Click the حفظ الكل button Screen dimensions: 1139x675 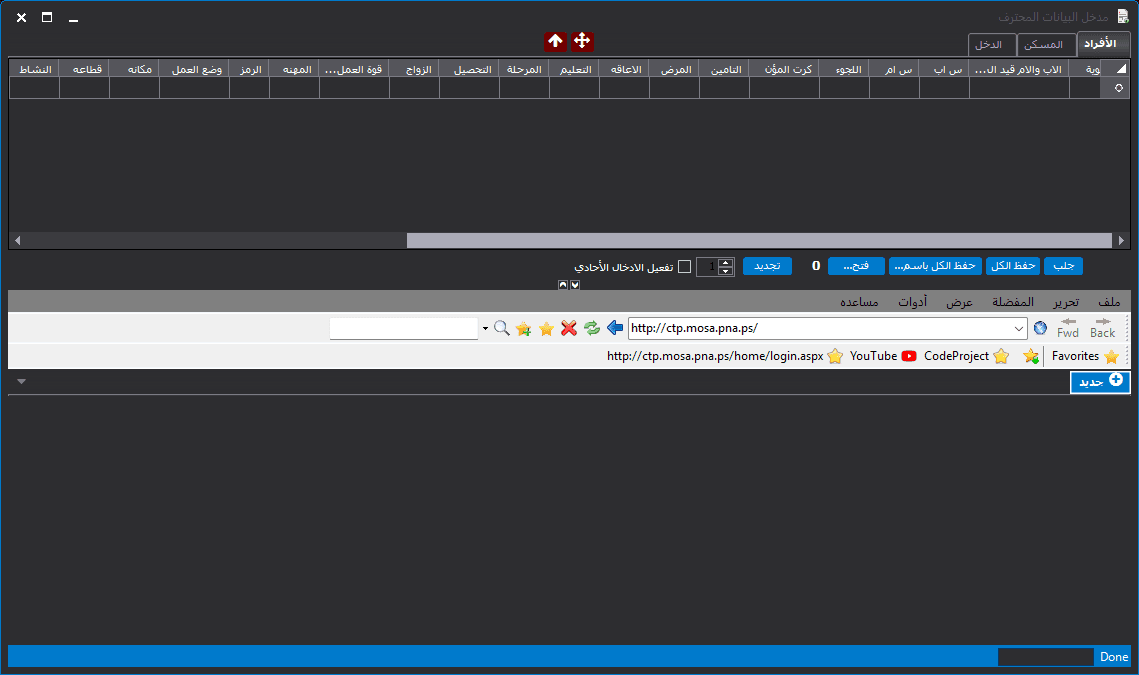pos(1013,266)
